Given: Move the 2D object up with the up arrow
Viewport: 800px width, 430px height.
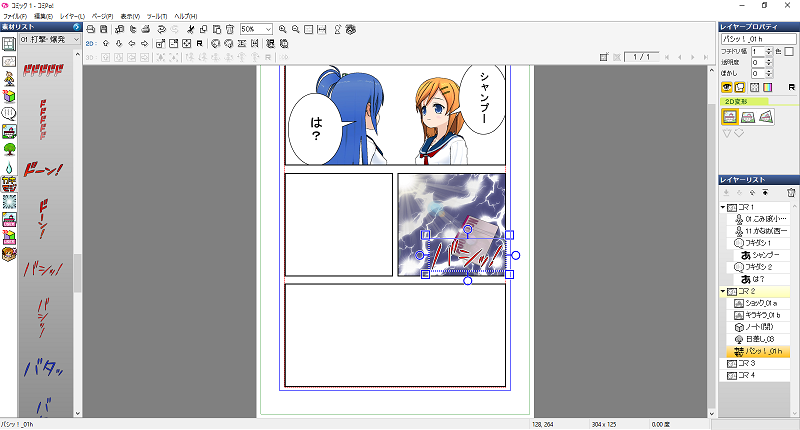Looking at the screenshot, I should (106, 43).
